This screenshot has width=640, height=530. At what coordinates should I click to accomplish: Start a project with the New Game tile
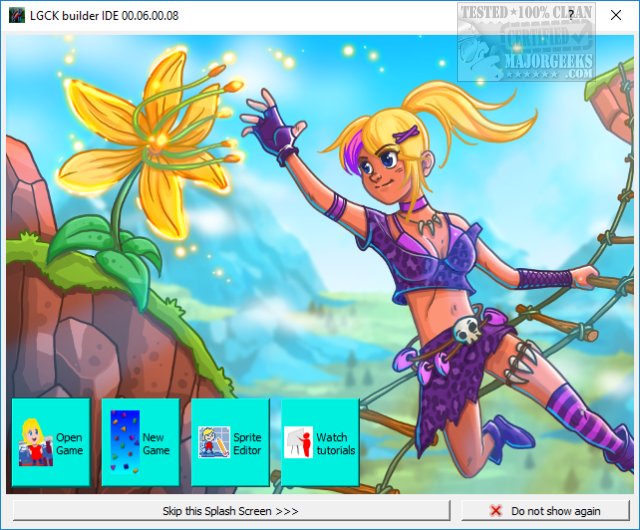click(140, 442)
